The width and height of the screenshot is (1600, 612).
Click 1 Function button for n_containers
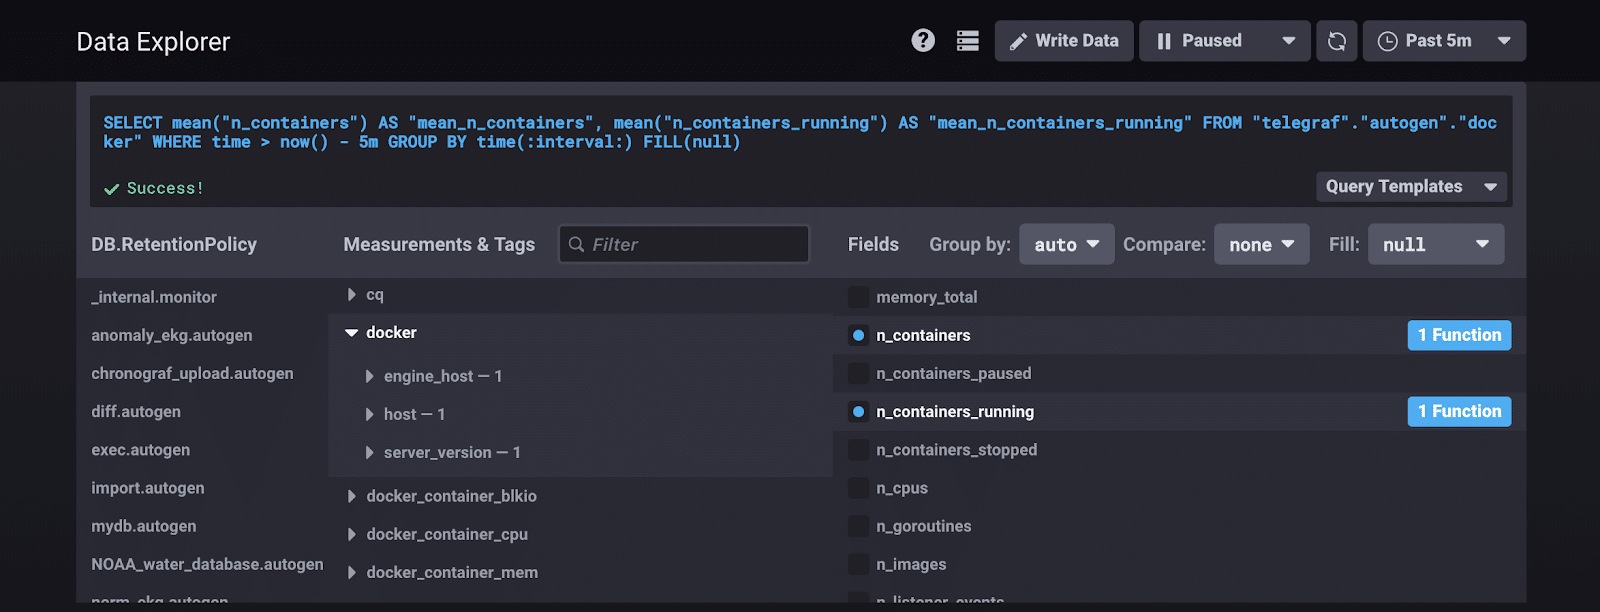point(1458,335)
